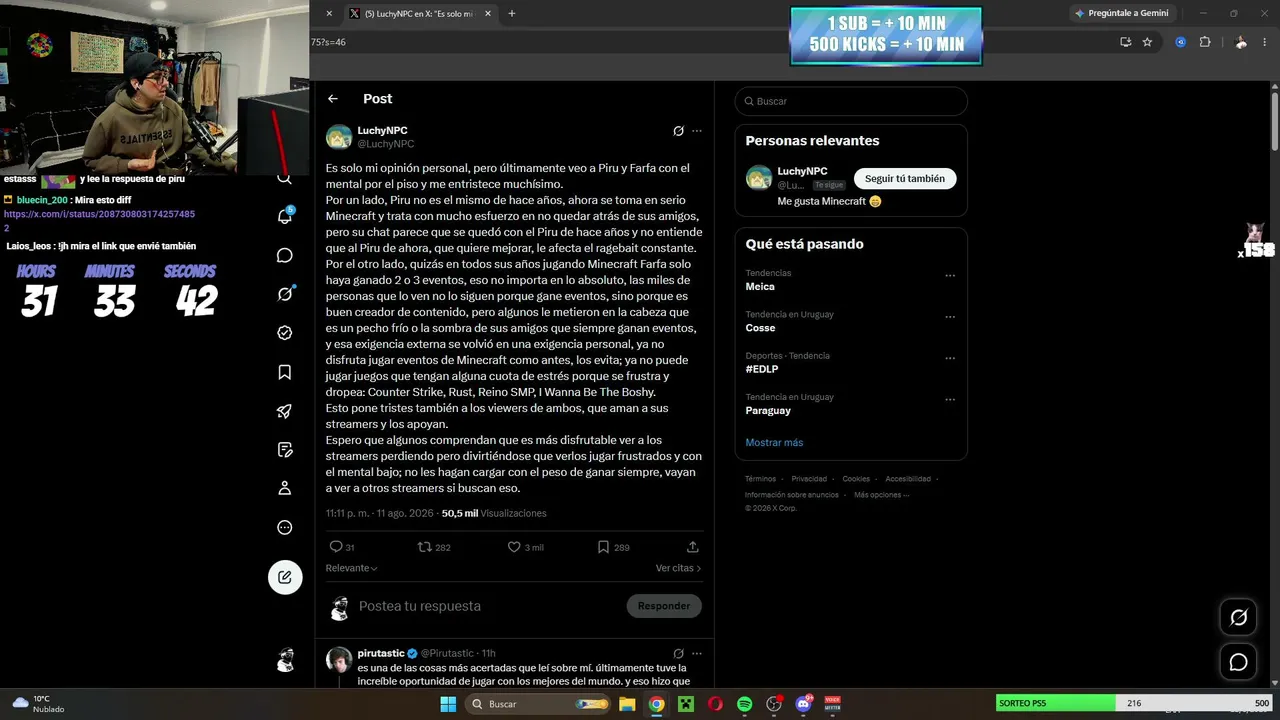The image size is (1280, 720).
Task: Click the SORTEO PS5 progress bar
Action: pyautogui.click(x=1136, y=703)
